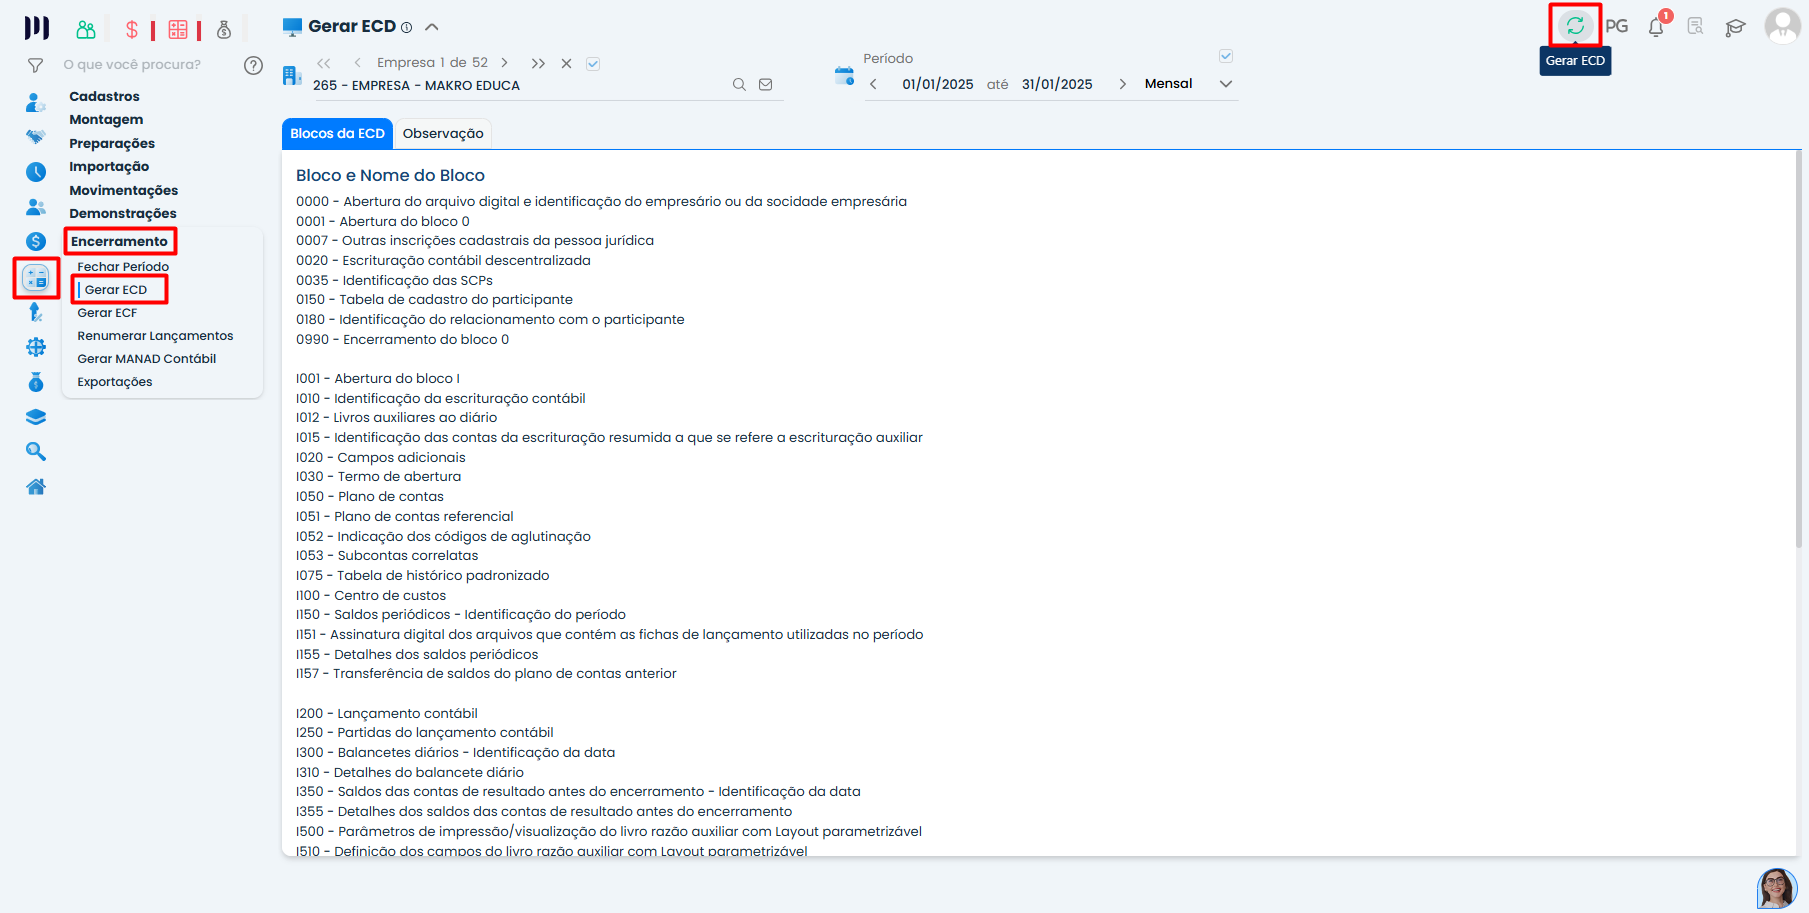Image resolution: width=1809 pixels, height=913 pixels.
Task: Go to the previous period
Action: (873, 84)
